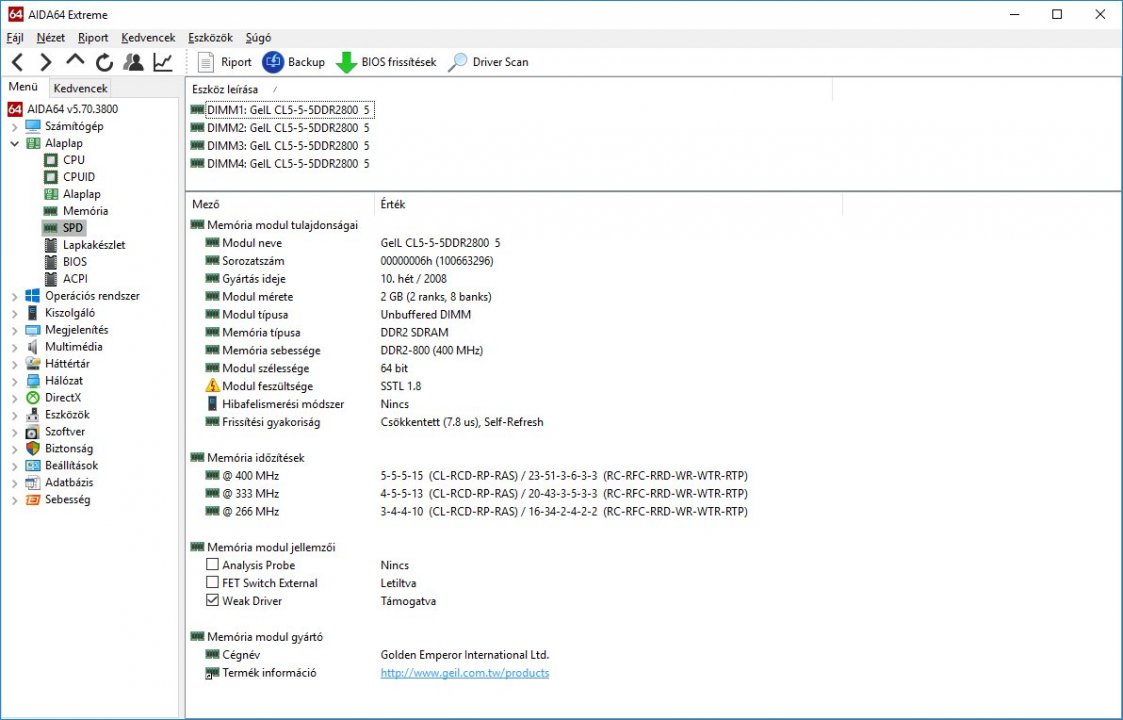Image resolution: width=1123 pixels, height=720 pixels.
Task: Select the @ 400 MHz timing row
Action: 476,476
